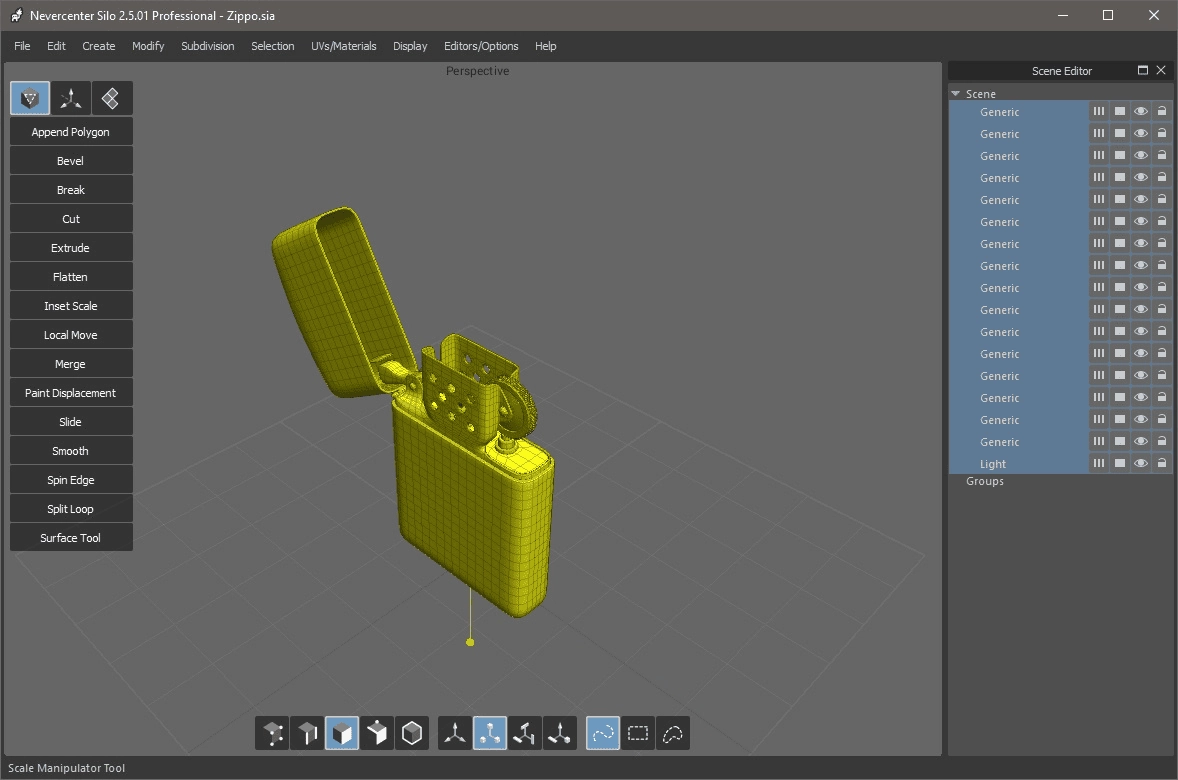The image size is (1178, 780).
Task: Click the cube-with-top-dot selection mode icon
Action: [376, 733]
